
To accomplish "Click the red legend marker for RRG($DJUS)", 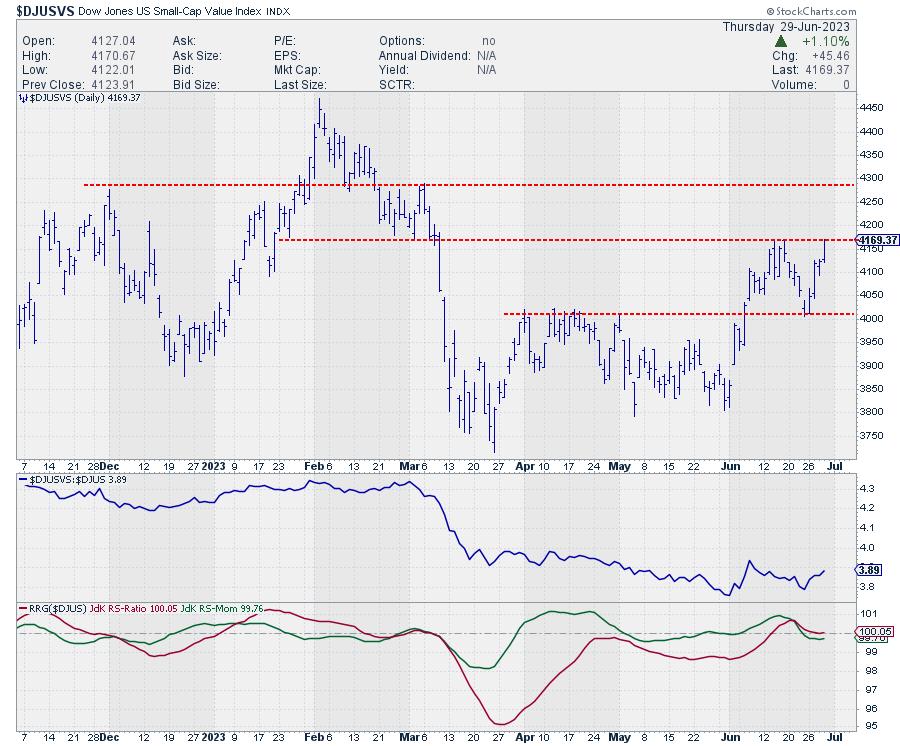I will pyautogui.click(x=22, y=609).
